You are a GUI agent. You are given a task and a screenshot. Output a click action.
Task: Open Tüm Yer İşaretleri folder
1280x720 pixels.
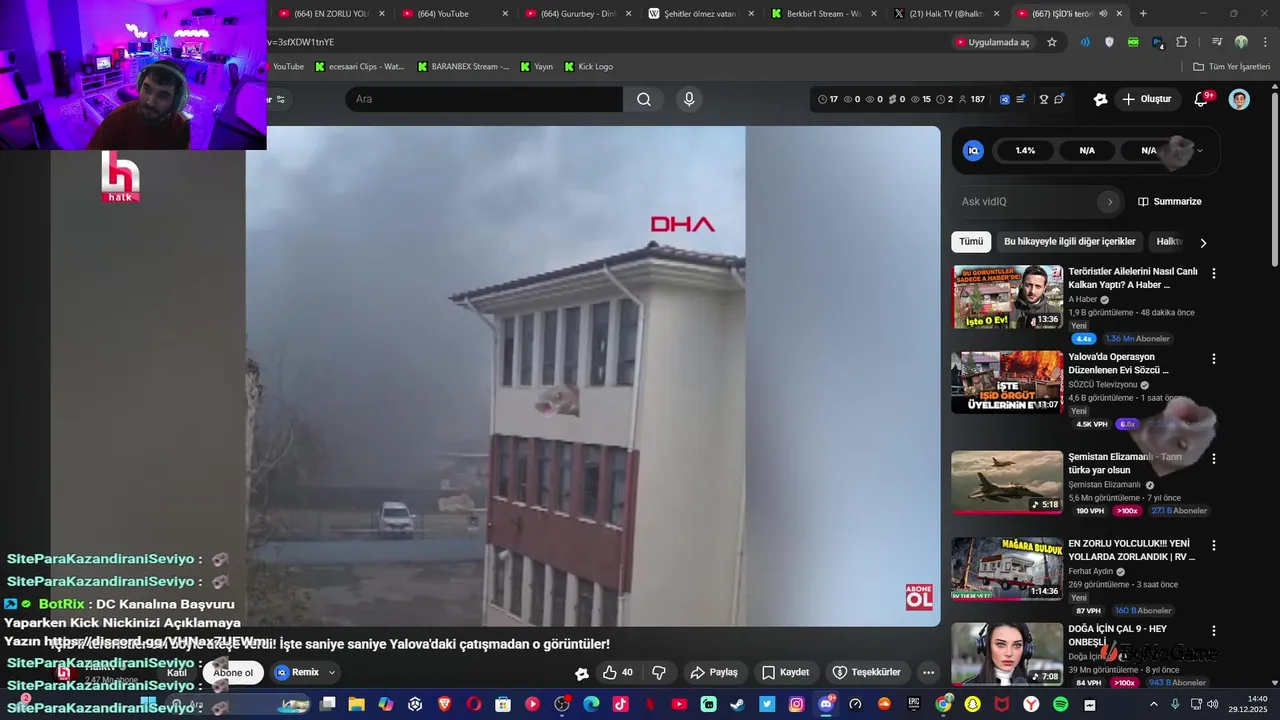click(1232, 67)
